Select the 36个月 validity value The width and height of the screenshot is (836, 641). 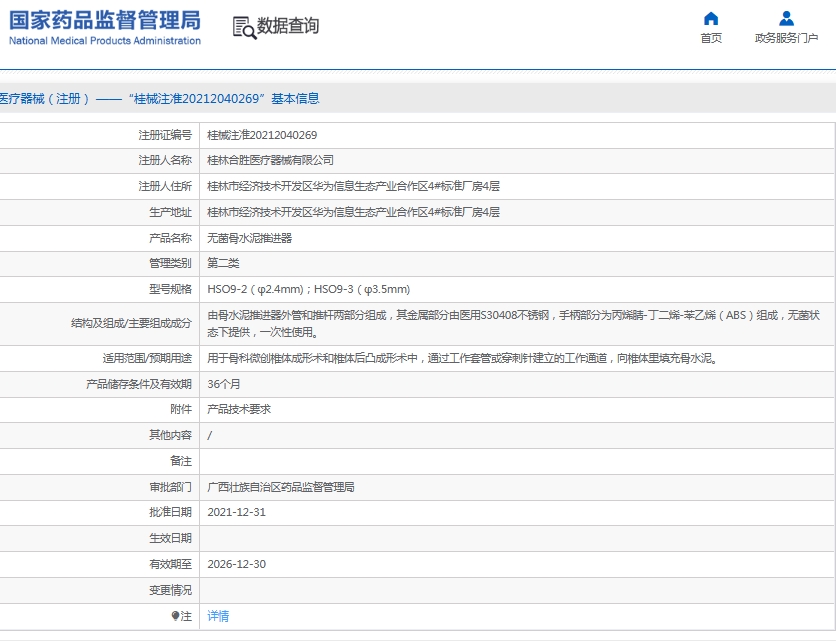[224, 384]
